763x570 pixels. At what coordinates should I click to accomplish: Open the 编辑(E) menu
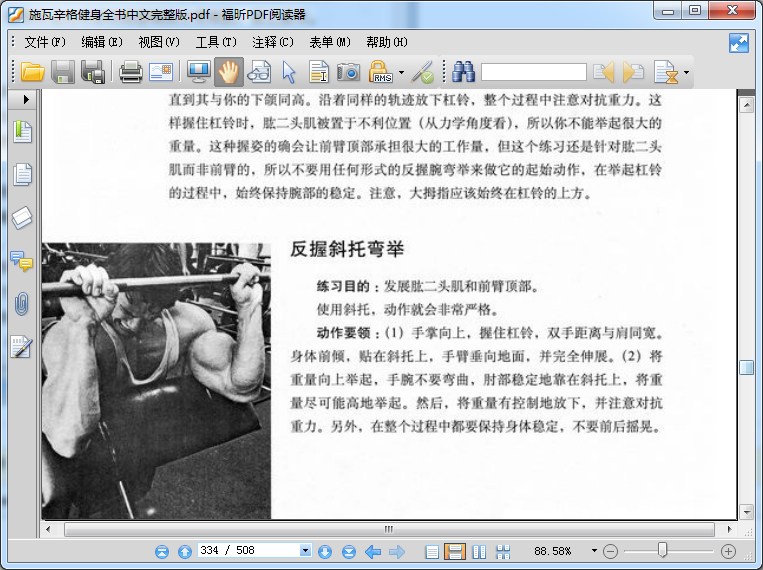102,42
